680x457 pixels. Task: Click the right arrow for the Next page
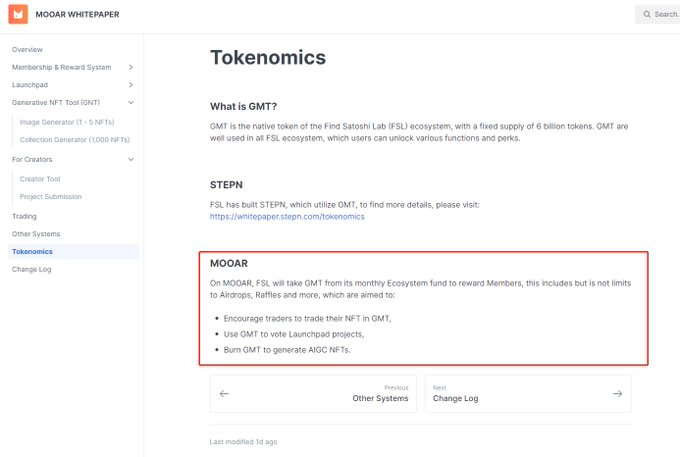click(x=618, y=393)
